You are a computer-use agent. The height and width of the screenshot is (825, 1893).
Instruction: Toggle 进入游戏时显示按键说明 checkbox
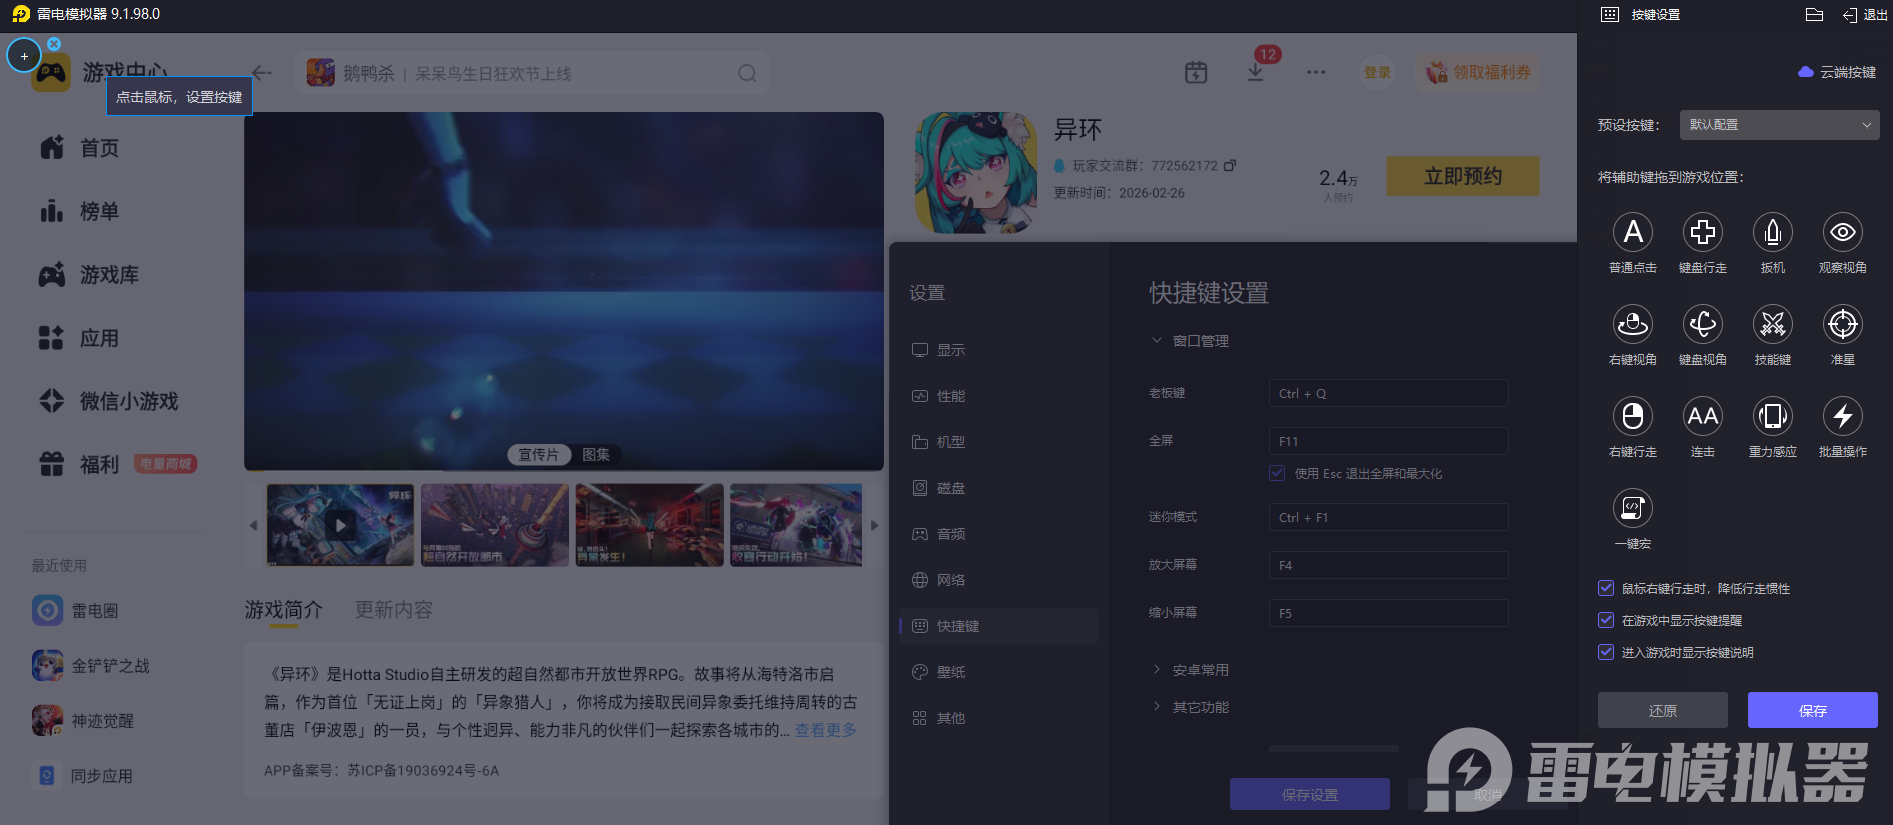pyautogui.click(x=1606, y=652)
